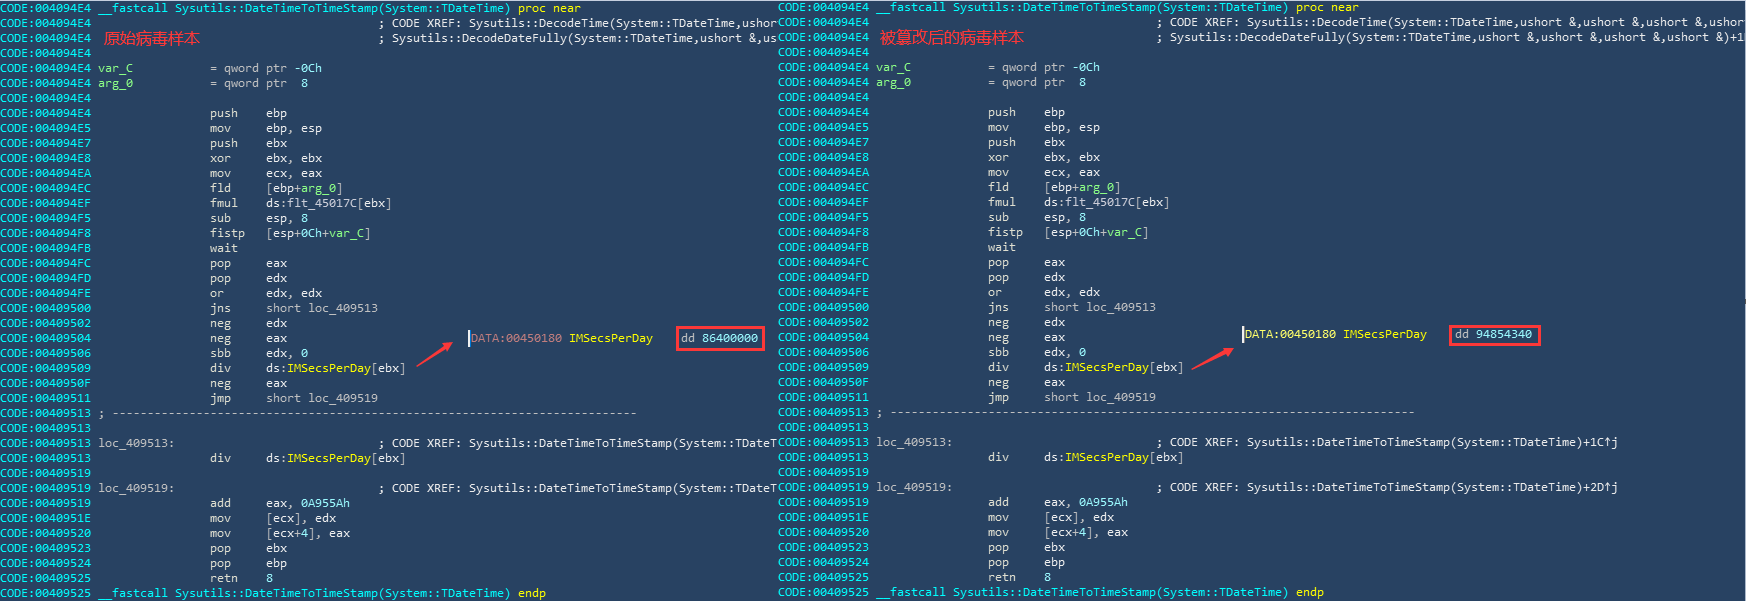Click the red label 原始病毒样本
The height and width of the screenshot is (601, 1746).
click(x=152, y=38)
